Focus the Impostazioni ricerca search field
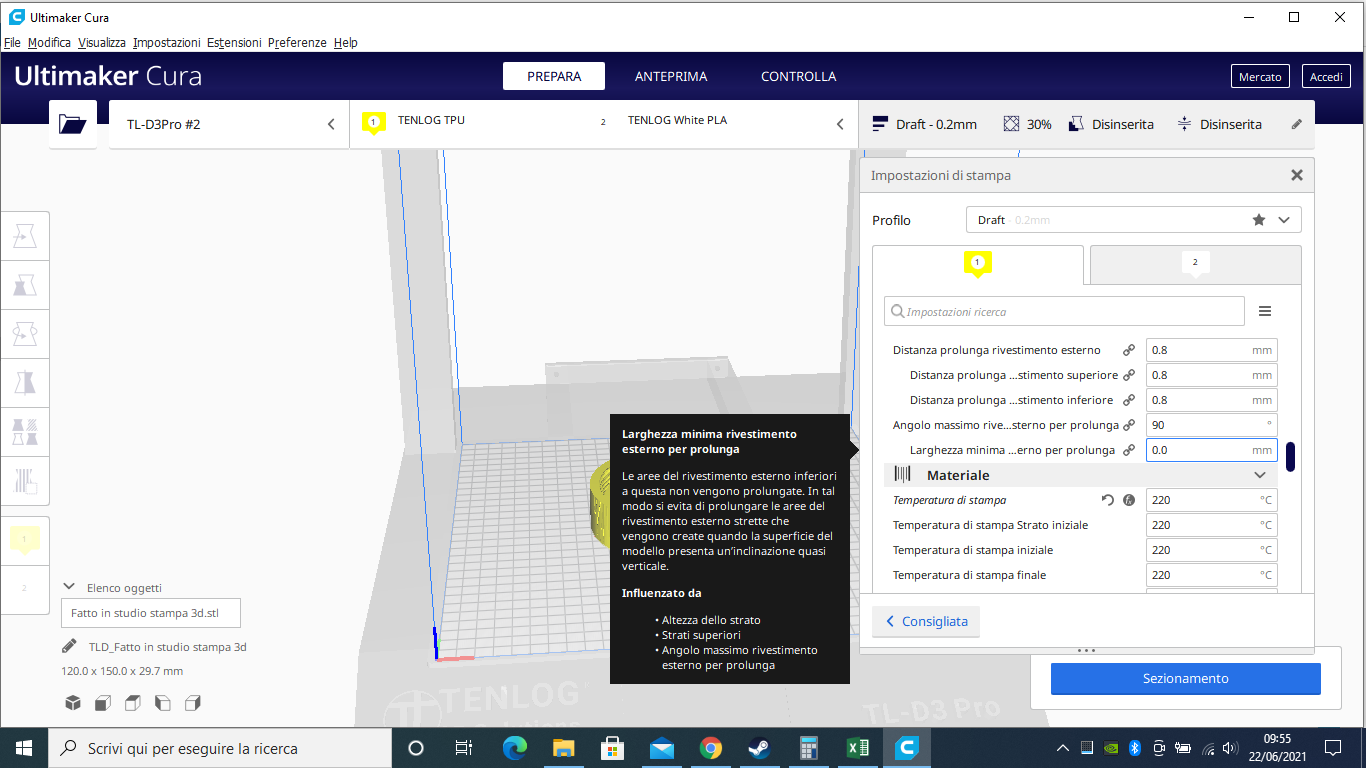 [1064, 311]
